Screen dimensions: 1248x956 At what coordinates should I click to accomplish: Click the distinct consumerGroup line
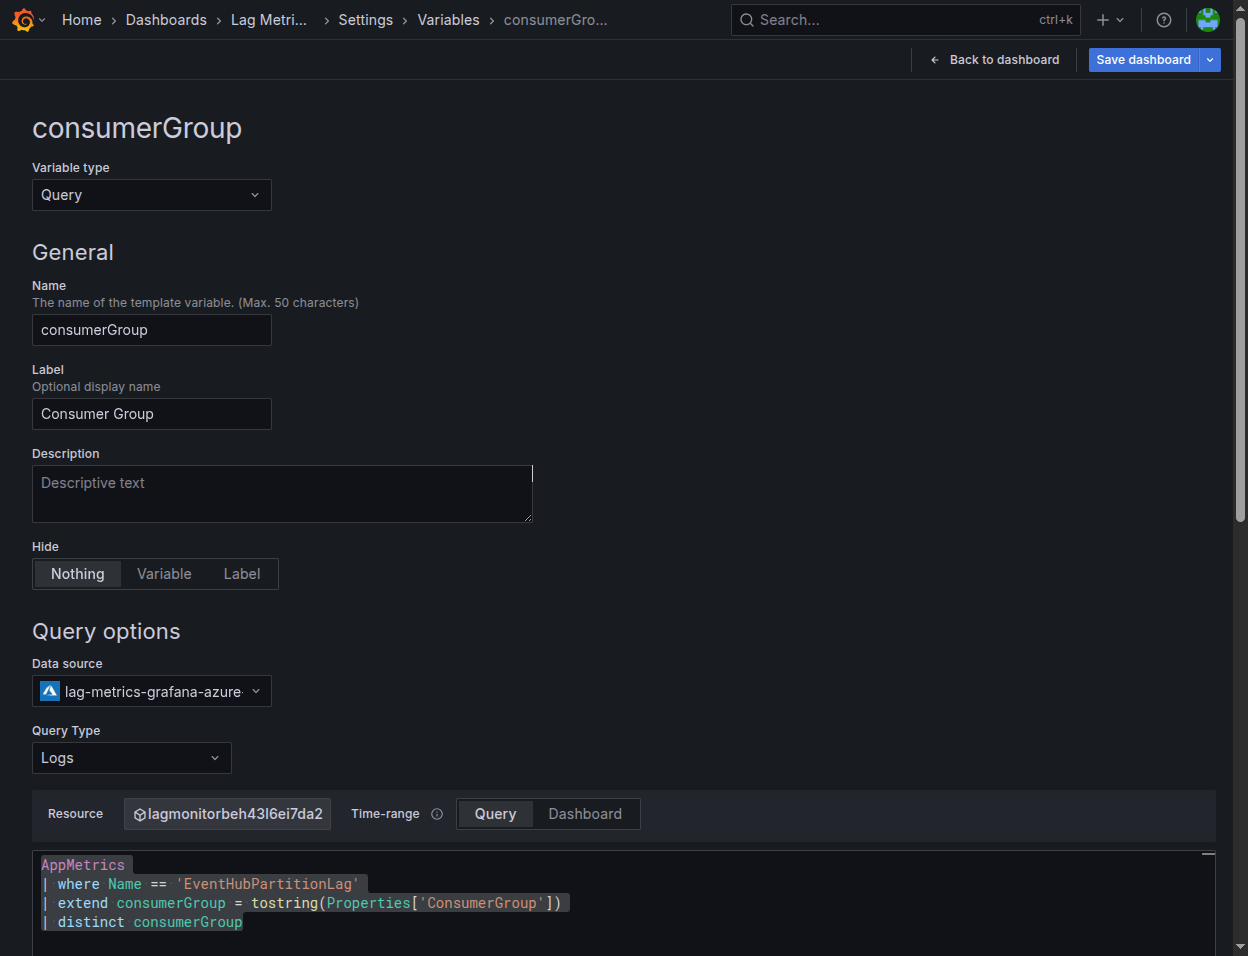pyautogui.click(x=142, y=922)
